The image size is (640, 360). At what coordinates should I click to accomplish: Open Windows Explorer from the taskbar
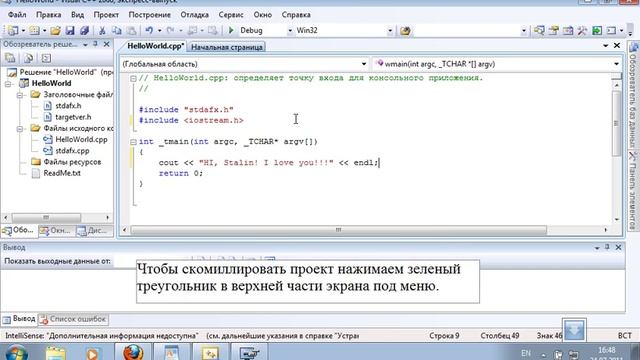click(56, 353)
